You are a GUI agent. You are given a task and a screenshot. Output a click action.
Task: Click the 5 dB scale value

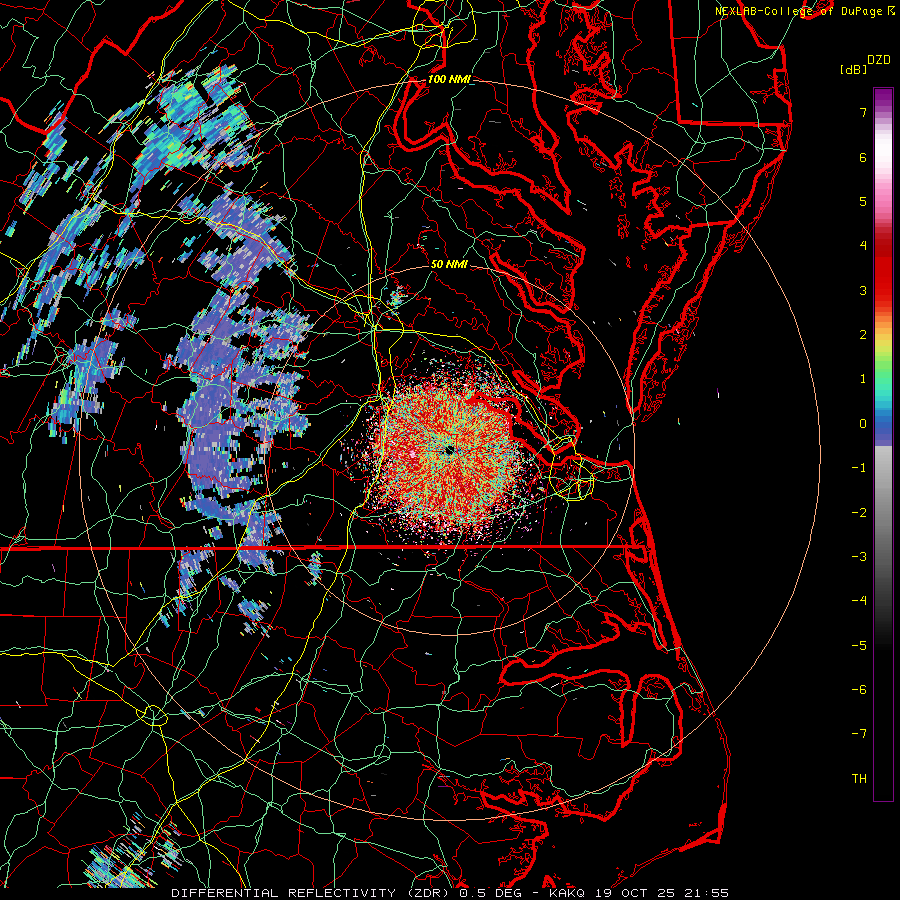[863, 201]
